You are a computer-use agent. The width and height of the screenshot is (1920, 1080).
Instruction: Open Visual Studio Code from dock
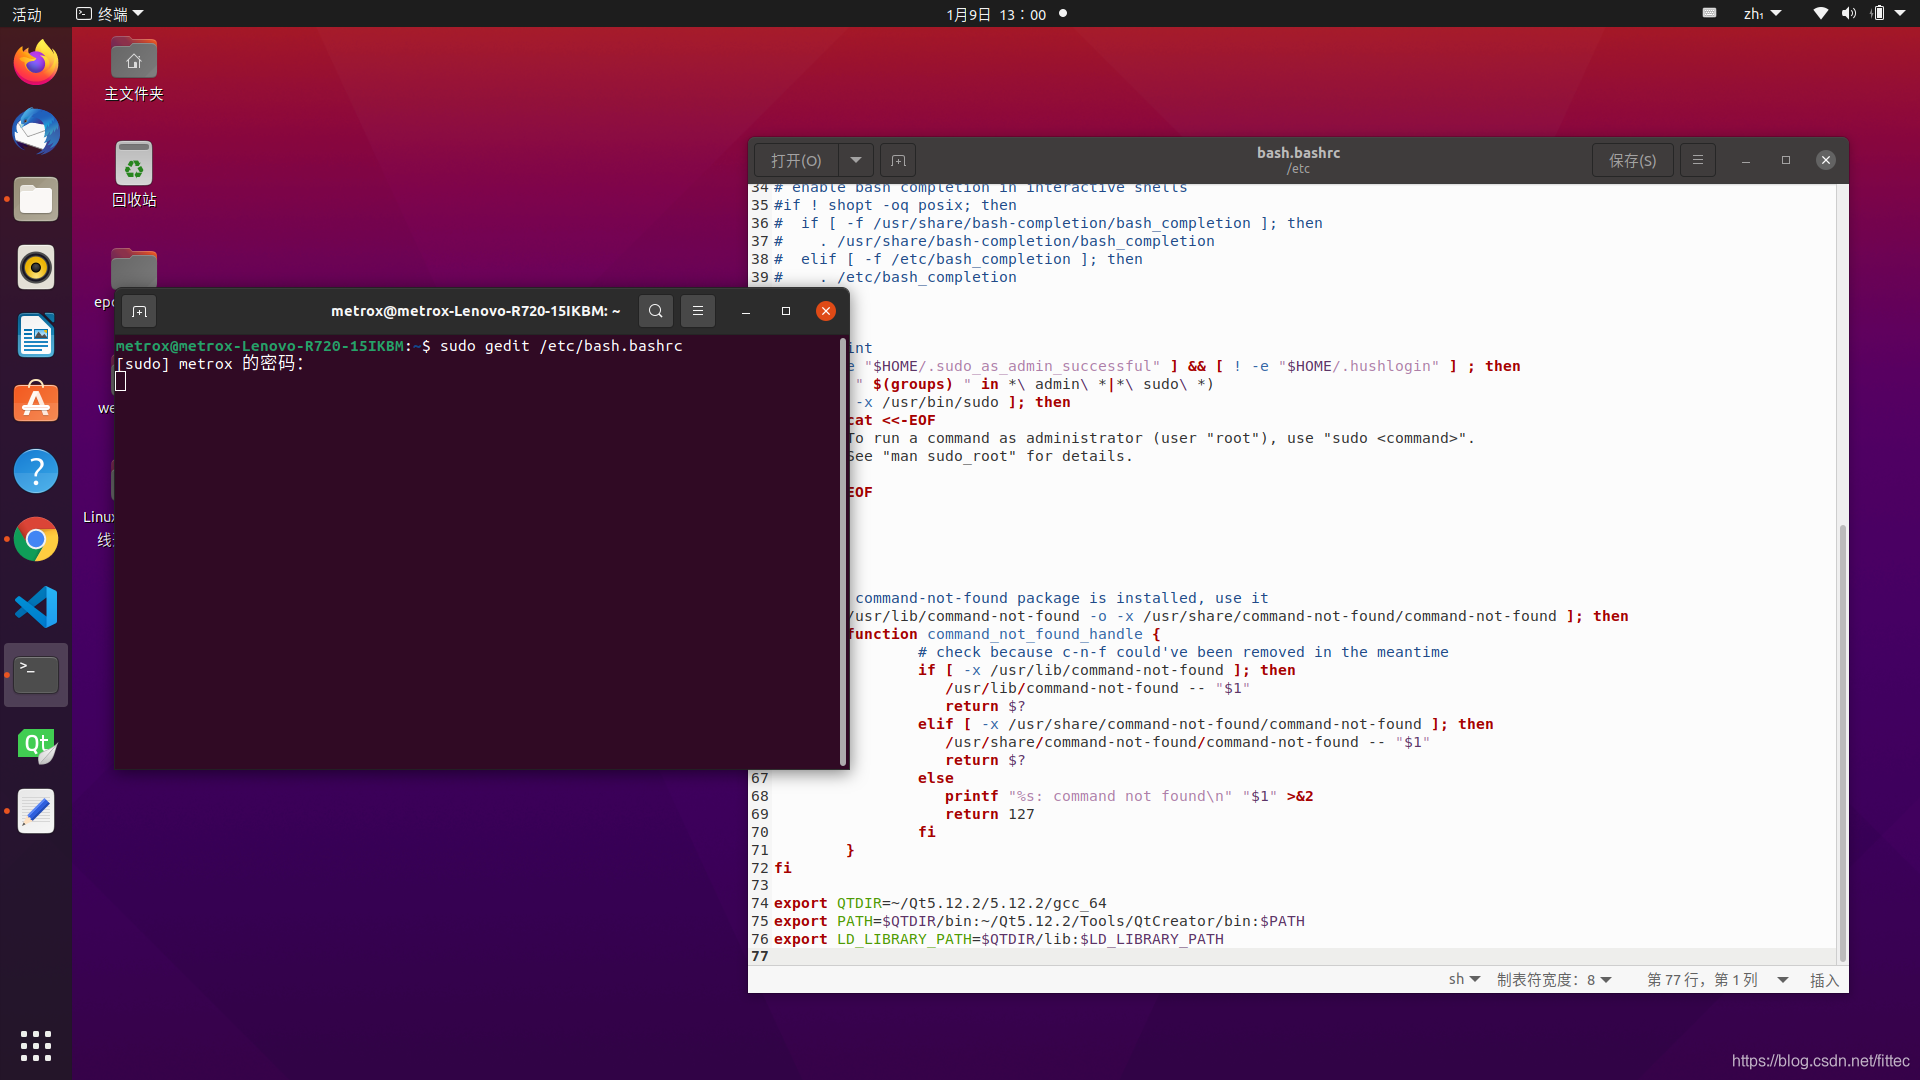click(36, 607)
